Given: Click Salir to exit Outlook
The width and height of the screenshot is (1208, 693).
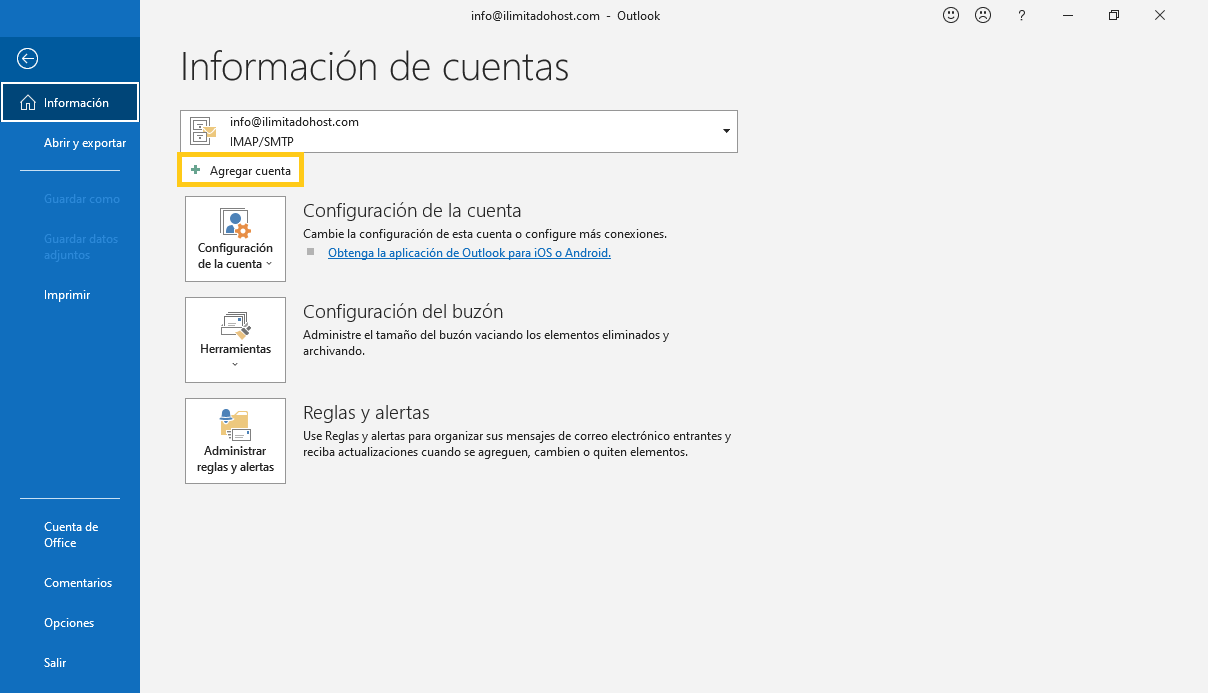Looking at the screenshot, I should [x=55, y=663].
